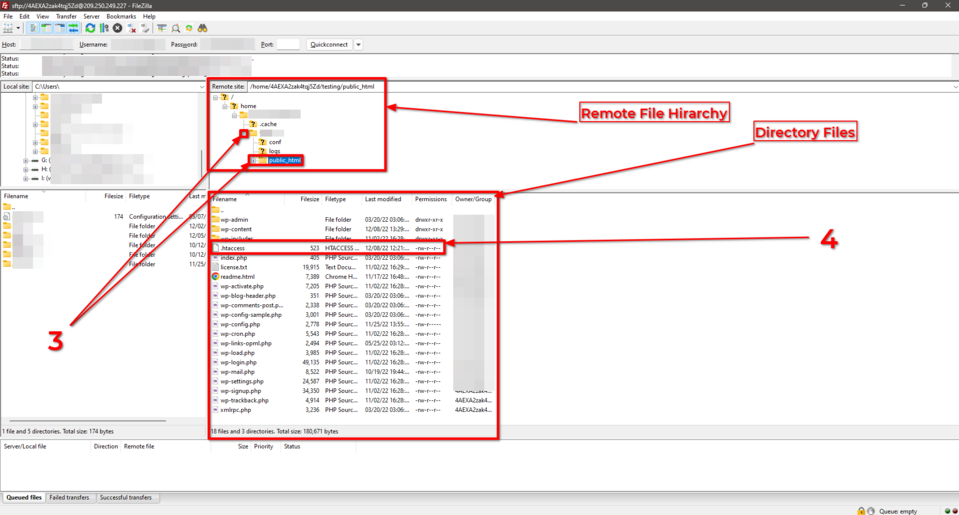Open the Site Manager icon

pyautogui.click(x=8, y=28)
